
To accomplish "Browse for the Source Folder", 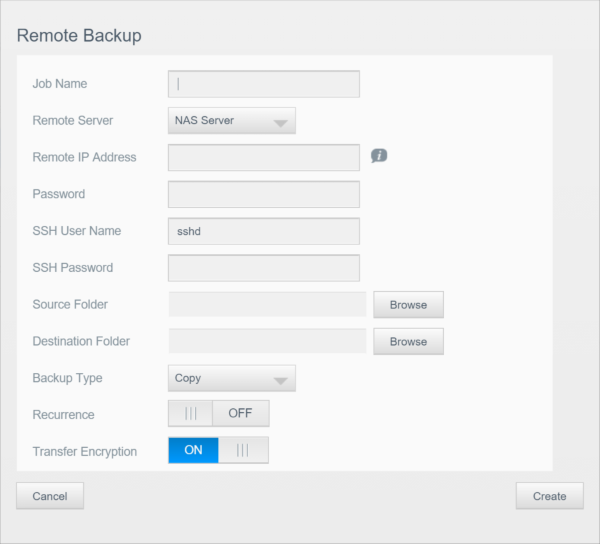I will tap(408, 305).
